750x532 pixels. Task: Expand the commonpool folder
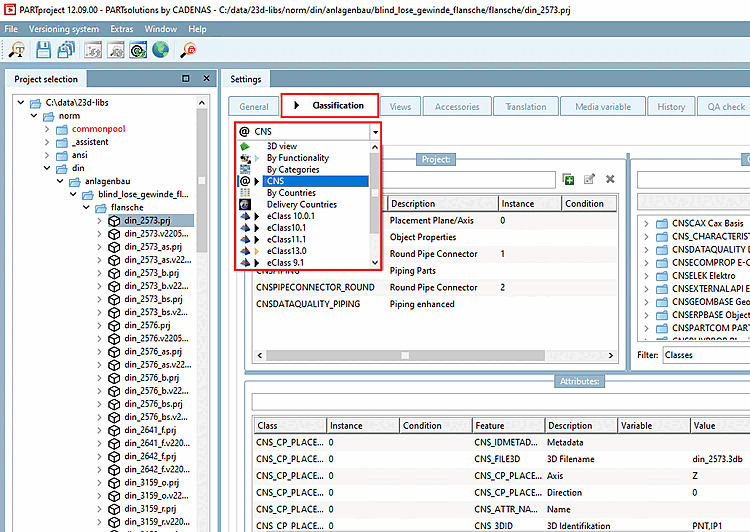[x=47, y=129]
